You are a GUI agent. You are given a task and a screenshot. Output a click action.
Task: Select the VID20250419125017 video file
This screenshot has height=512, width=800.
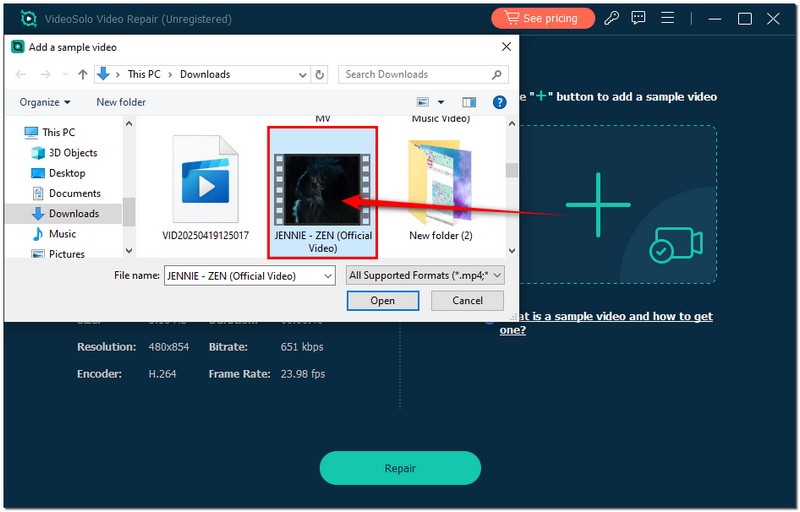click(205, 188)
